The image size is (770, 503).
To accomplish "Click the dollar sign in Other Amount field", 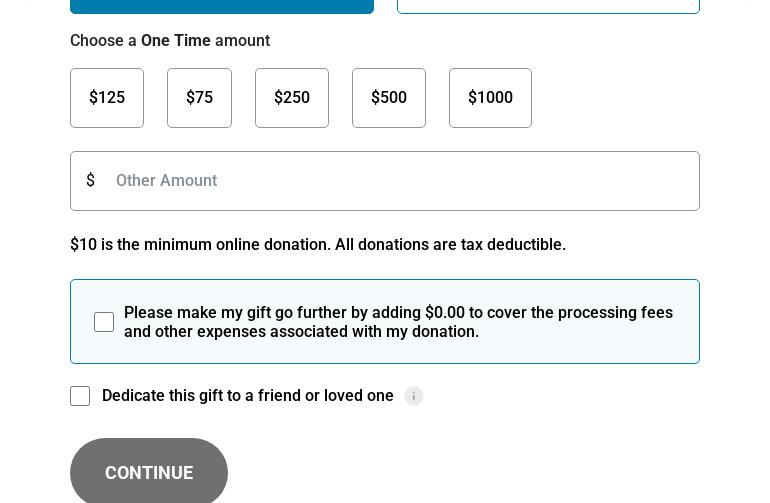I will [x=90, y=180].
